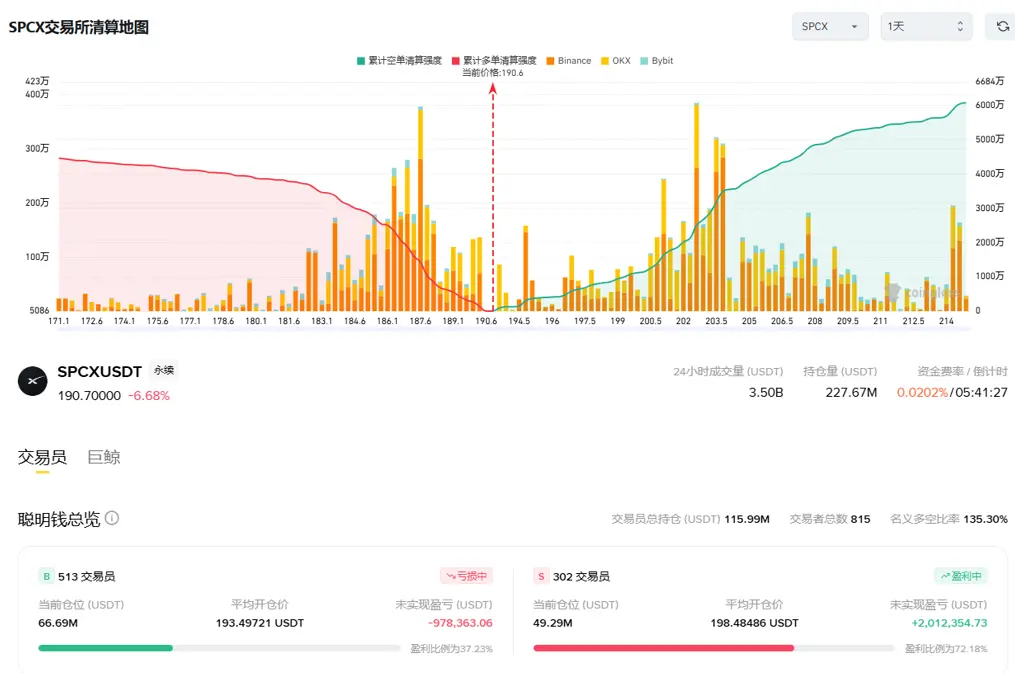Click the 盈利中 status tag
Viewport: 1015px width, 673px height.
(x=961, y=576)
